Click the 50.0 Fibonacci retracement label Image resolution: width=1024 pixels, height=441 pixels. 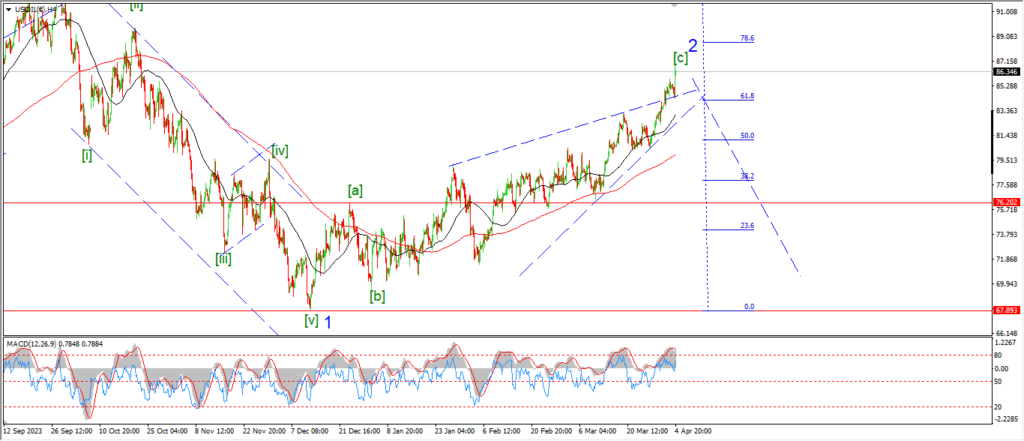pos(747,135)
